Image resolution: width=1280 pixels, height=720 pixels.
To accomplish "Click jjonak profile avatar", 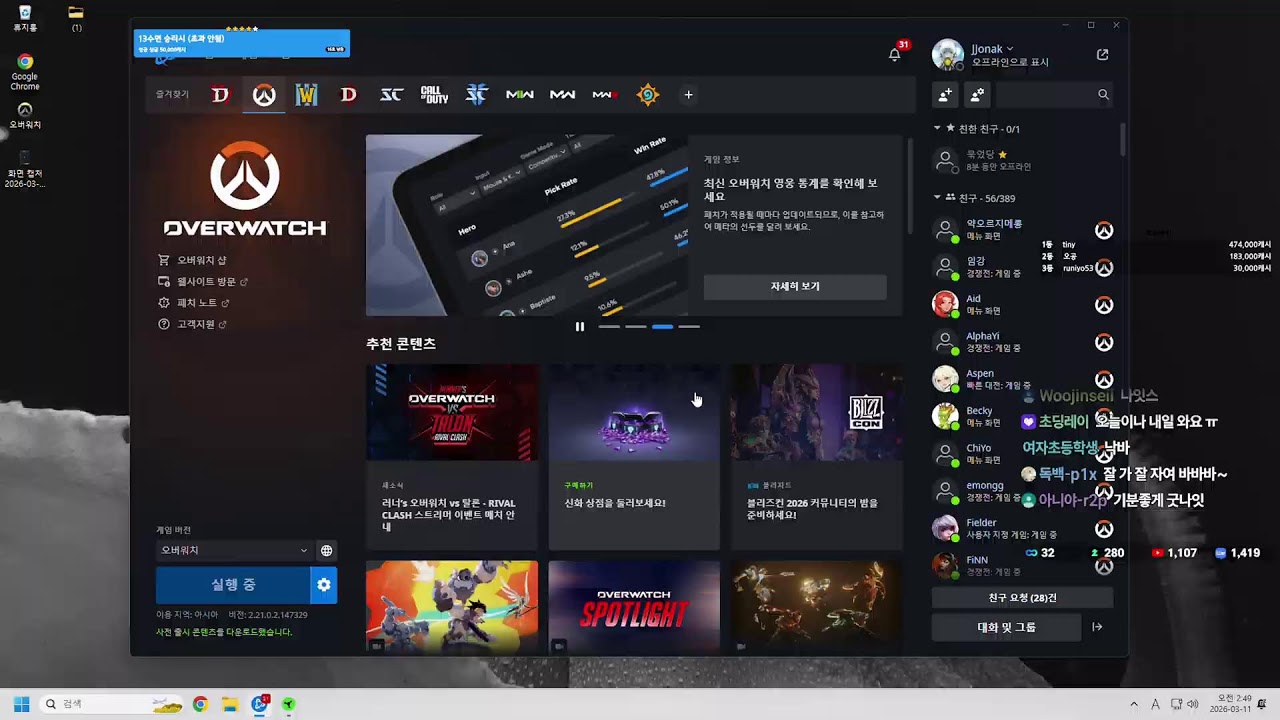I will (x=947, y=55).
